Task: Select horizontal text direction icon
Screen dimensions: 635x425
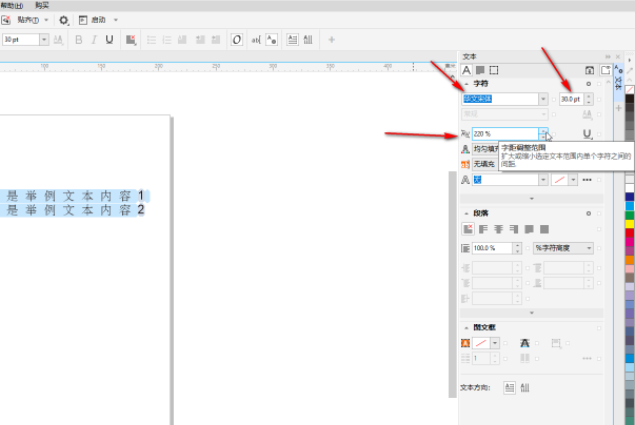Action: (x=509, y=386)
